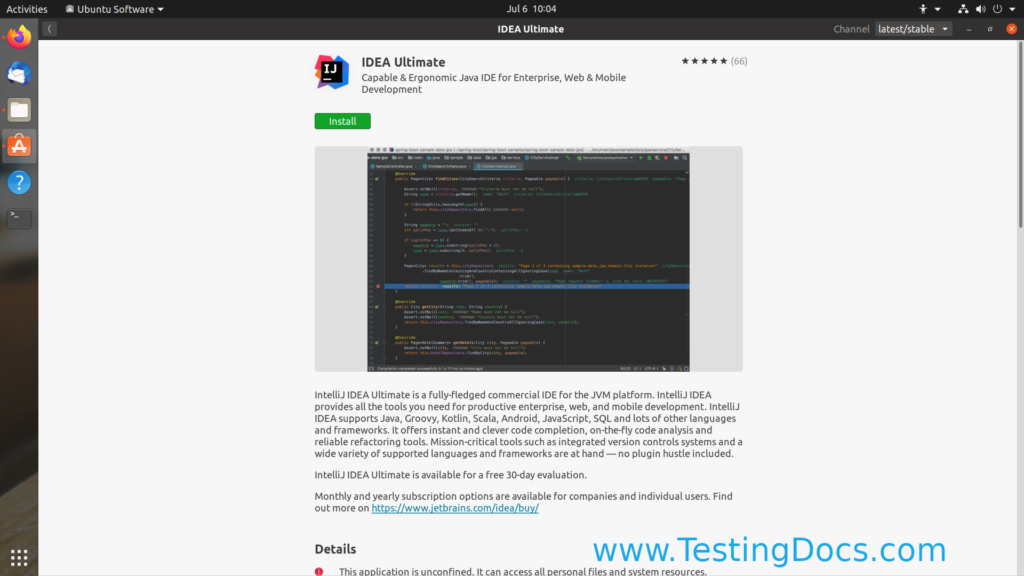
Task: Click the five-star rating next to (66)
Action: 700,60
